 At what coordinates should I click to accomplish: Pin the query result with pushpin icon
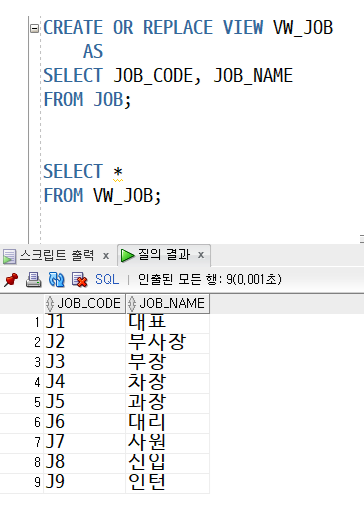11,280
